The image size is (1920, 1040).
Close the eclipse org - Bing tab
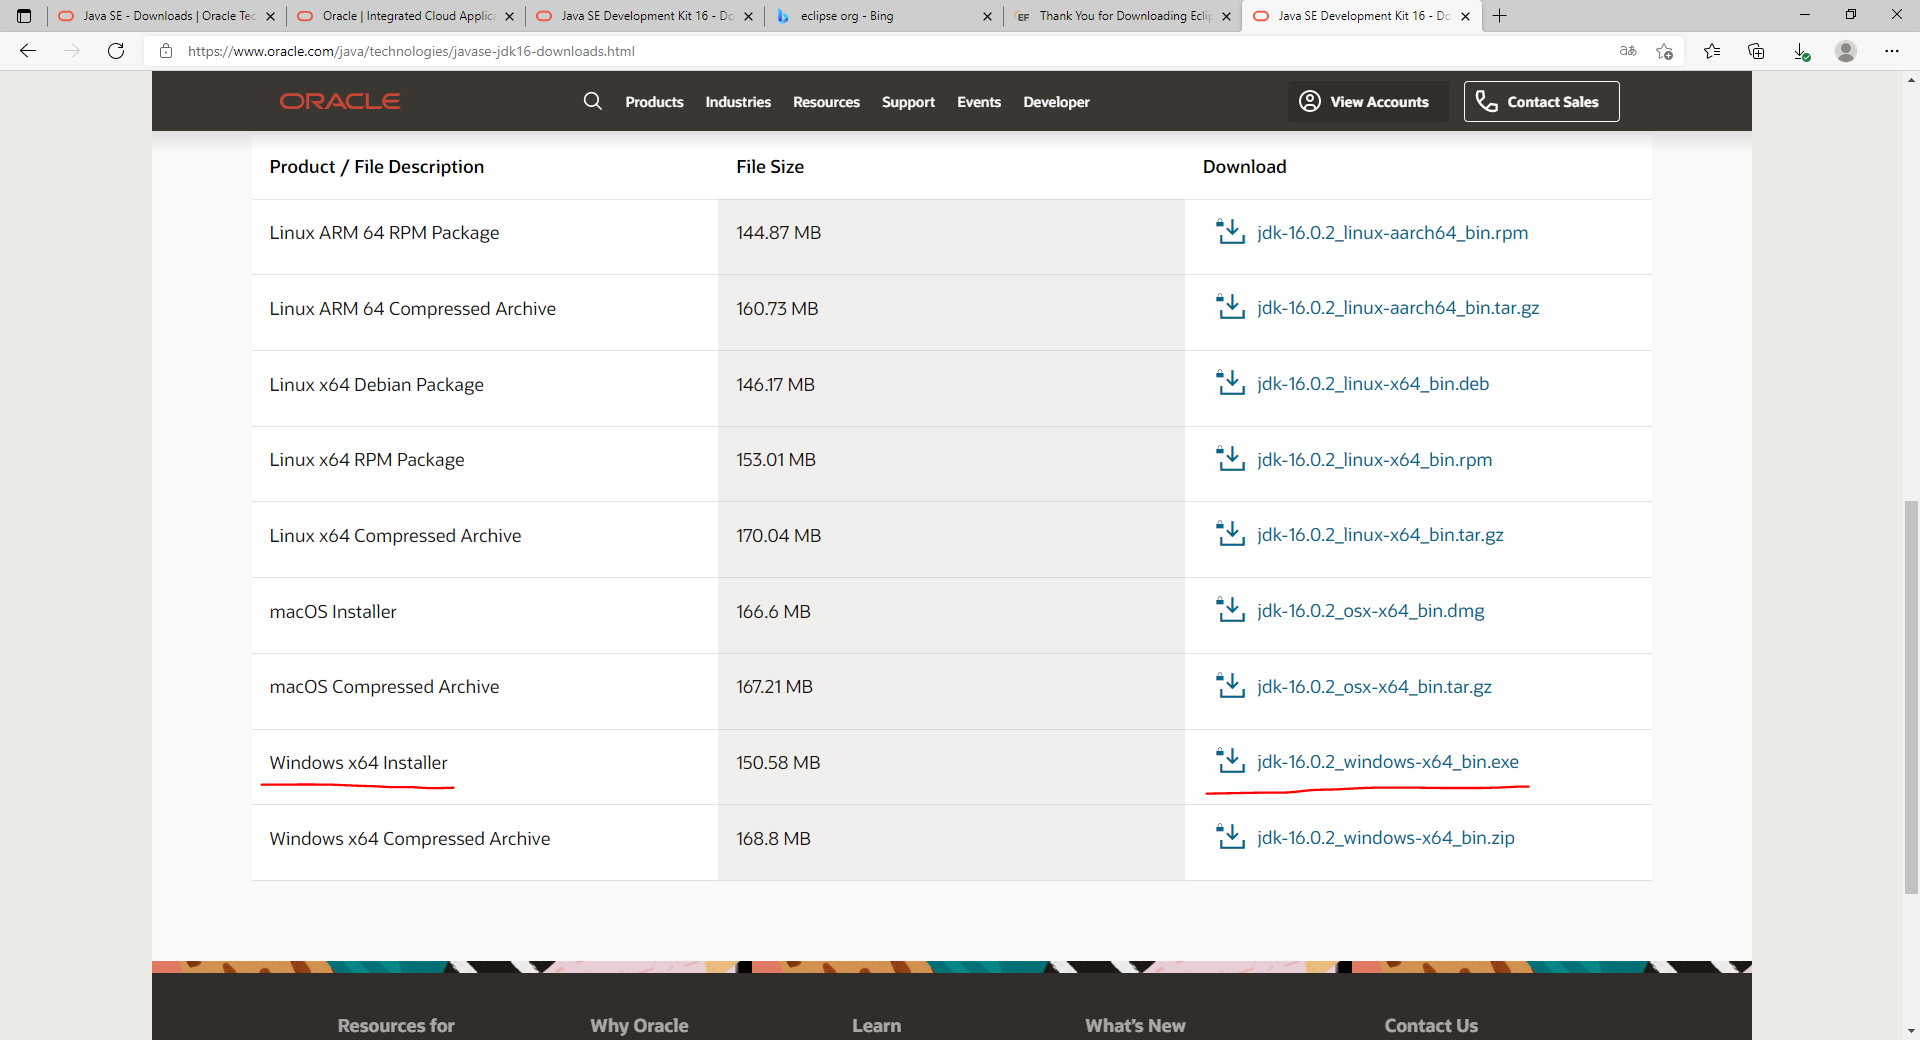click(987, 16)
